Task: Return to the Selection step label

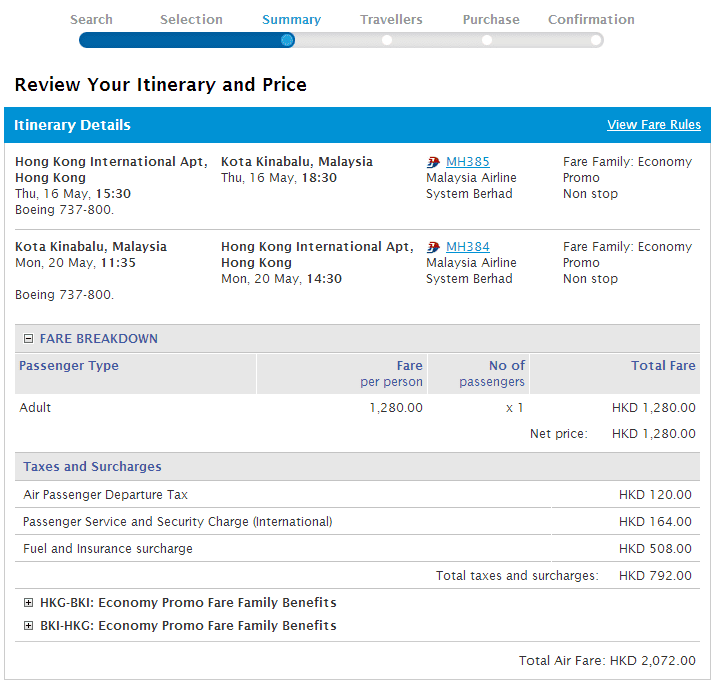Action: [191, 19]
